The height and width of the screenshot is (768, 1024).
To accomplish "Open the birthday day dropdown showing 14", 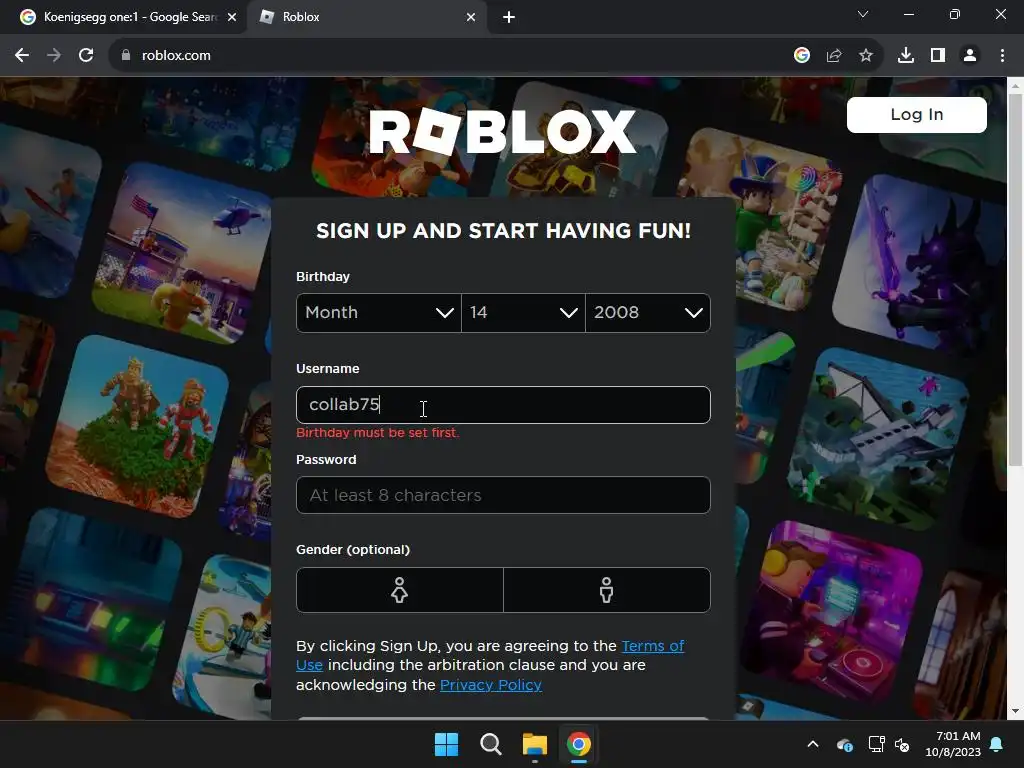I will 523,313.
